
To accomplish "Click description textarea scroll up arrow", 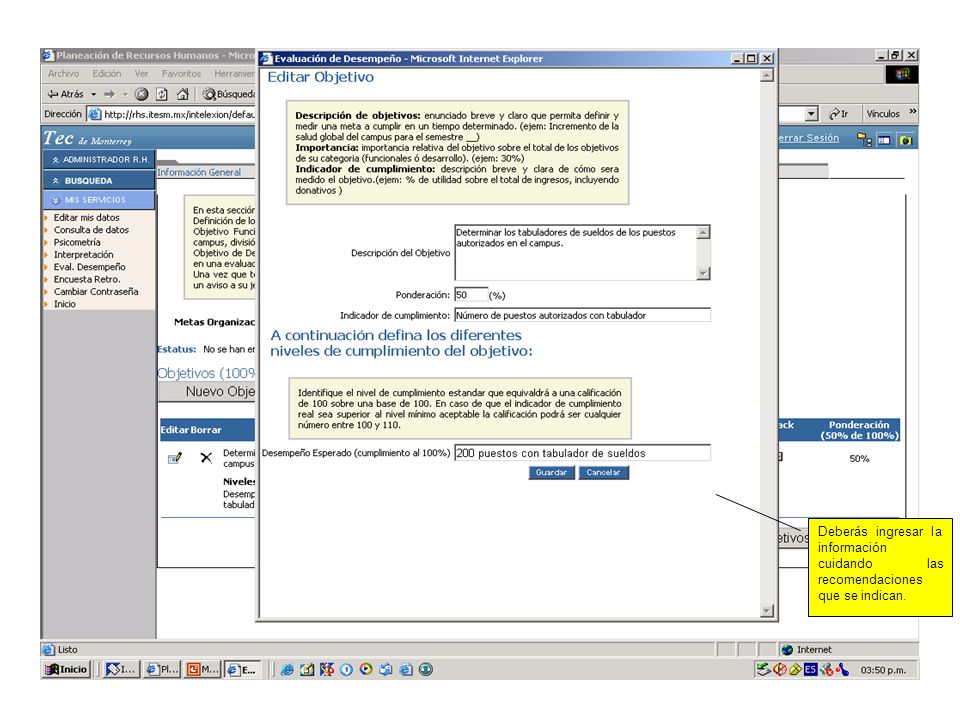I will (703, 232).
